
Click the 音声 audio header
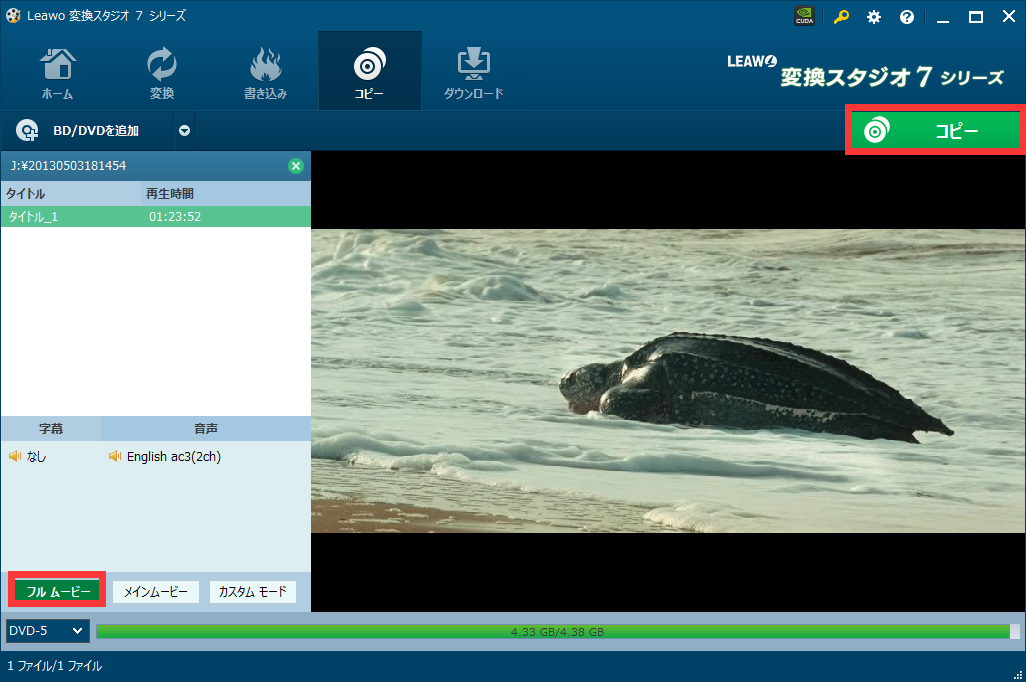pos(205,429)
